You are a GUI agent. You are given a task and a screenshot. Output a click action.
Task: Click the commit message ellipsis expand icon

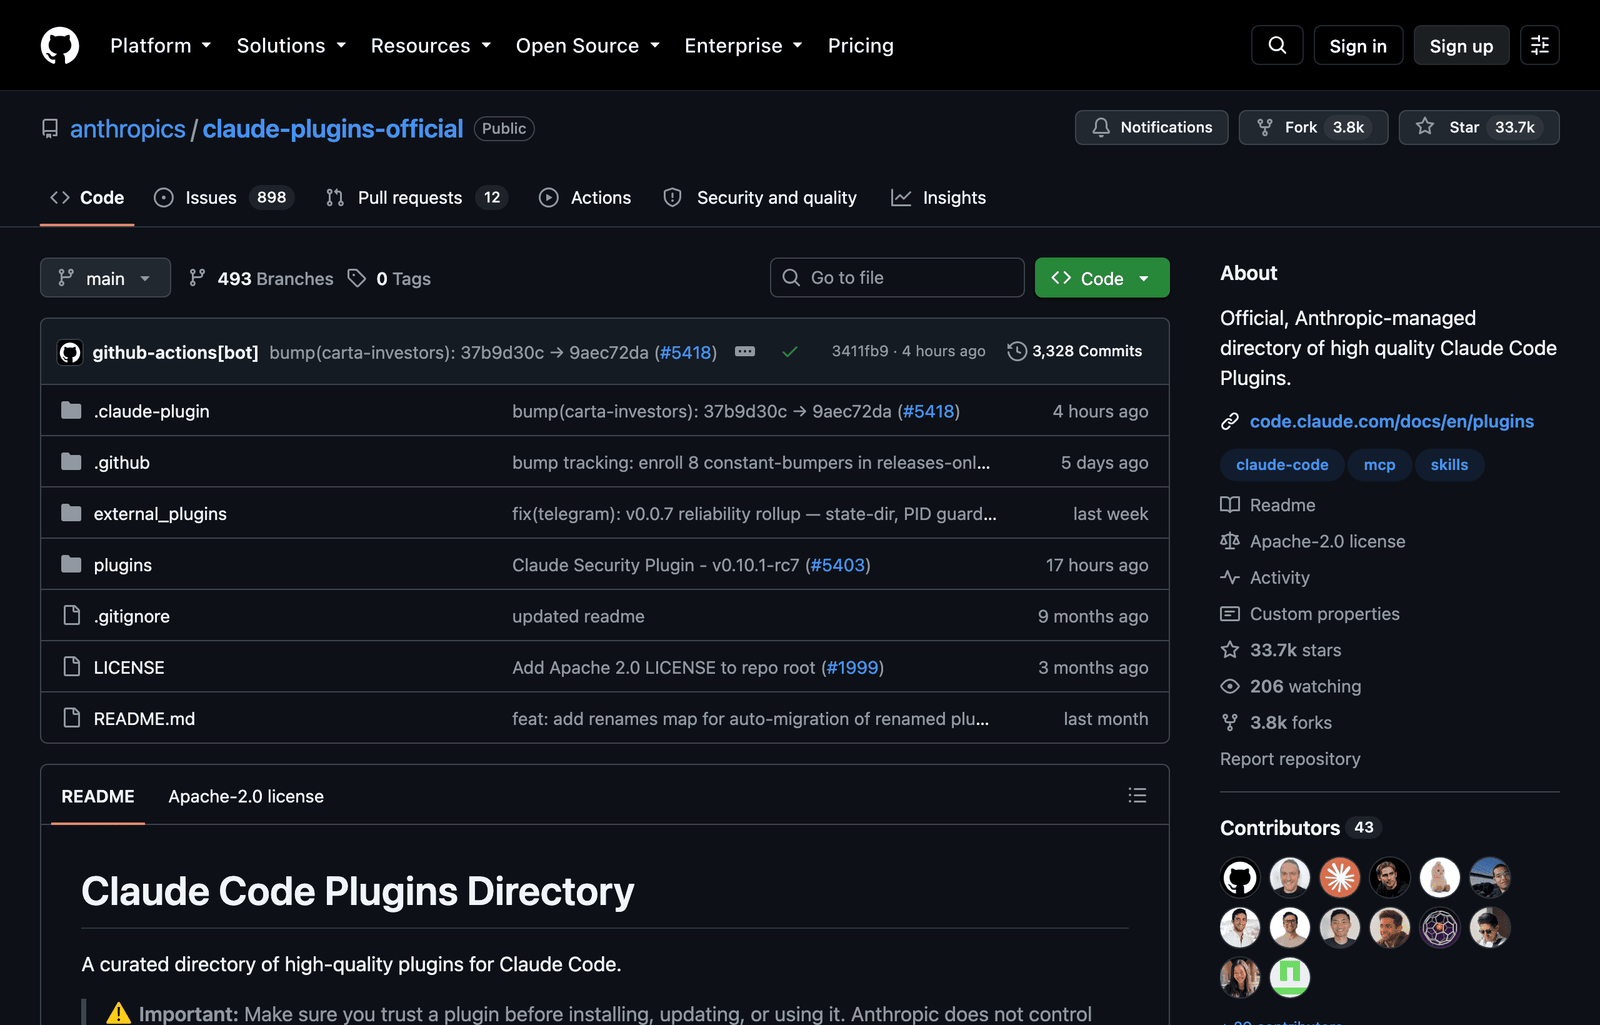pyautogui.click(x=745, y=351)
